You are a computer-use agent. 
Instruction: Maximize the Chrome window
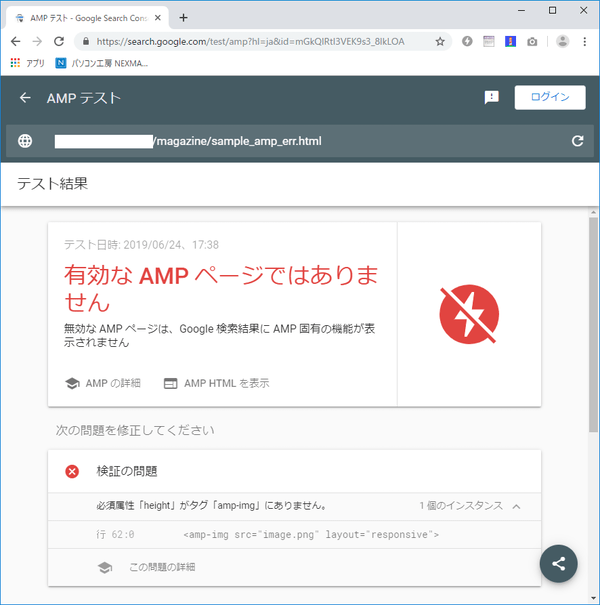point(552,10)
